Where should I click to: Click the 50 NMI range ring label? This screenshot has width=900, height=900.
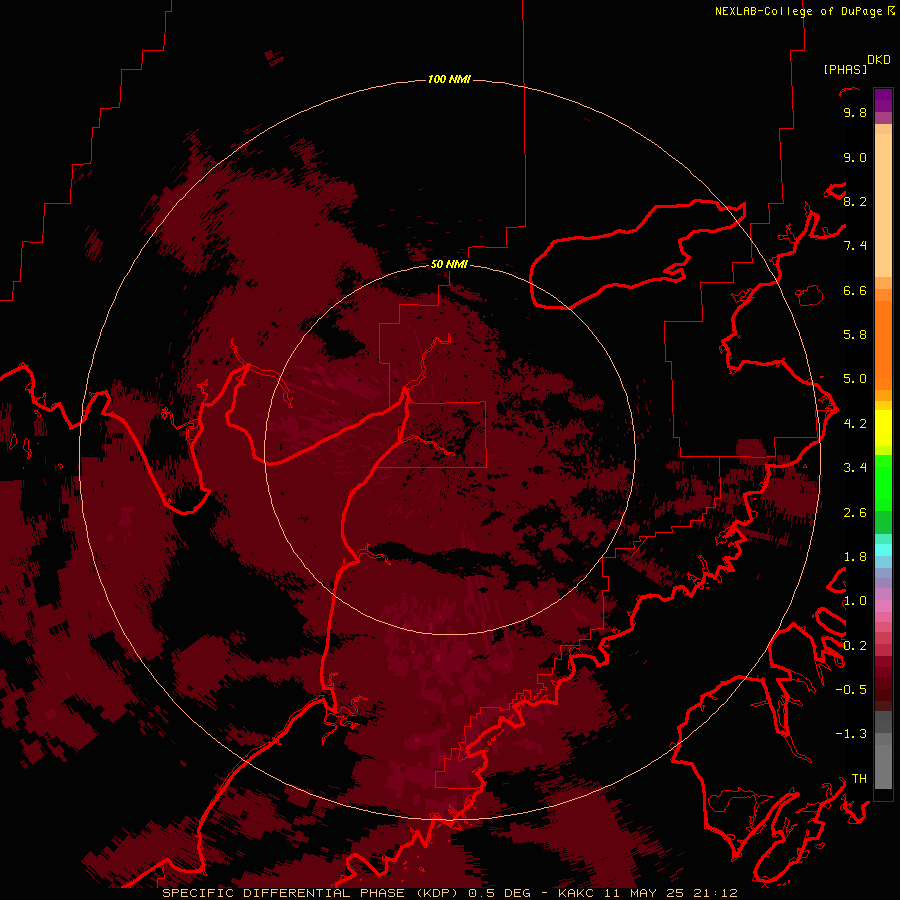(x=449, y=264)
